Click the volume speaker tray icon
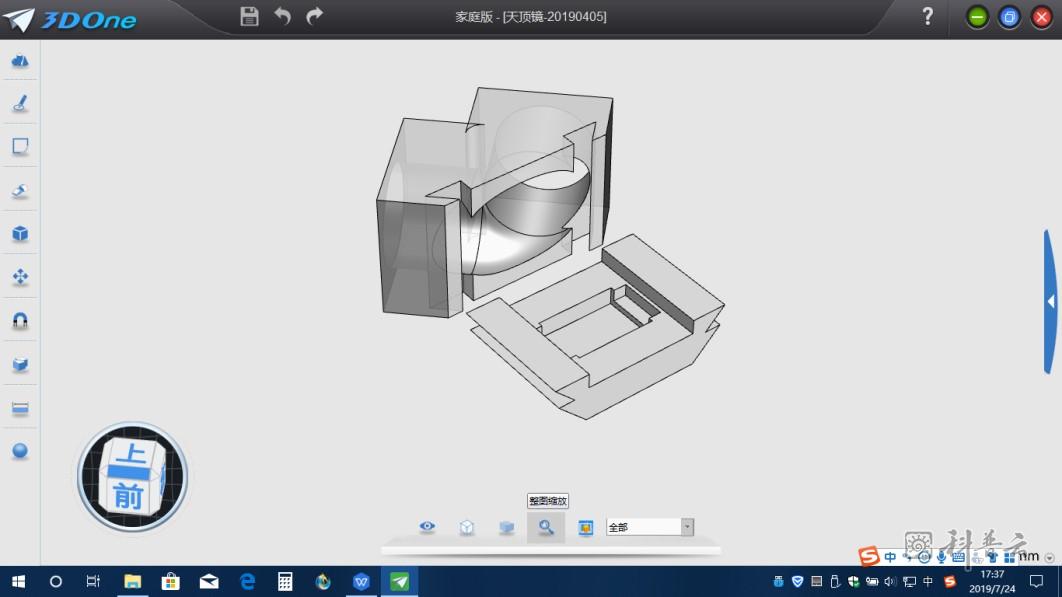The image size is (1062, 597). click(890, 581)
